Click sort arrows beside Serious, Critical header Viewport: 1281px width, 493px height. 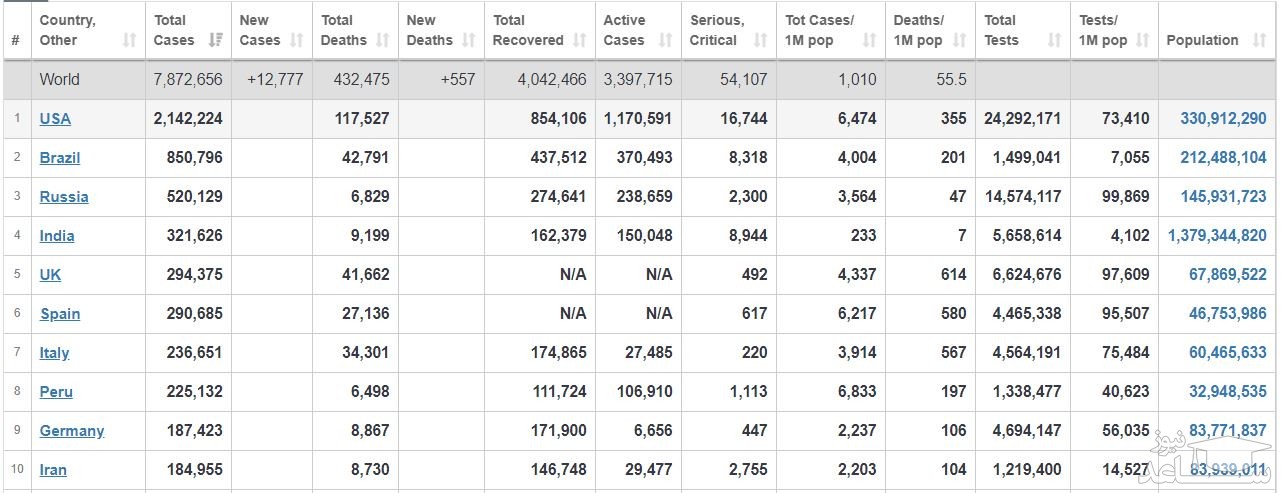(x=760, y=41)
